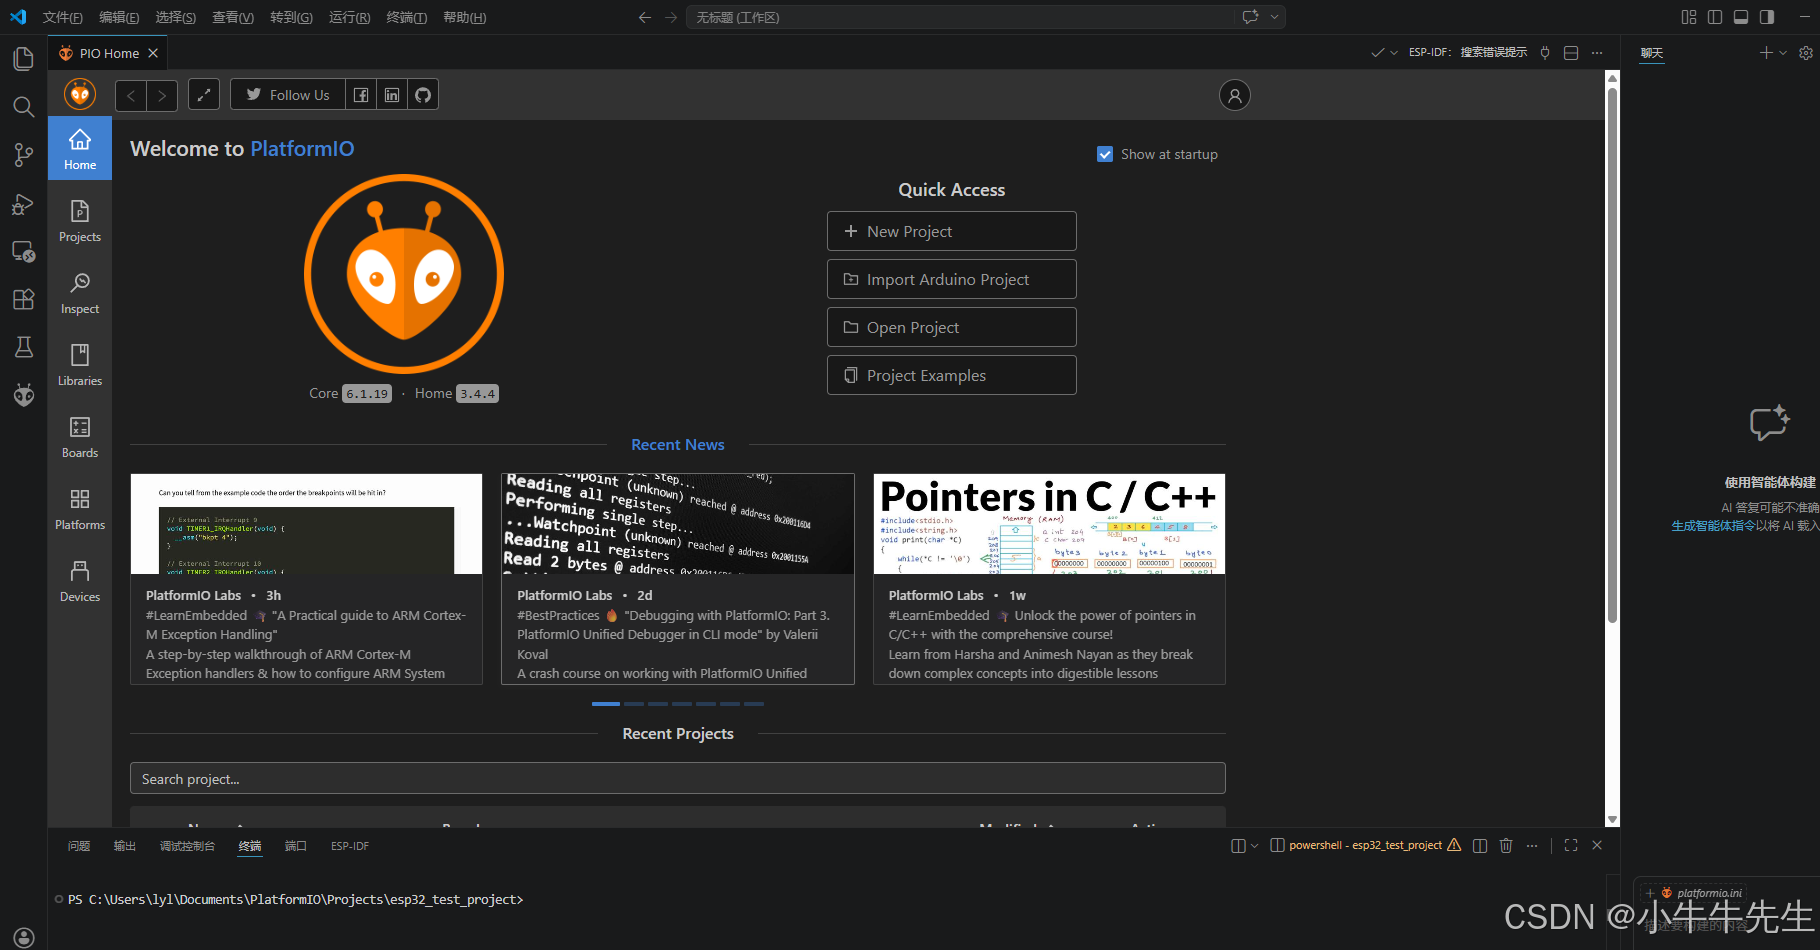Open the Search view in the activity bar

pyautogui.click(x=23, y=107)
